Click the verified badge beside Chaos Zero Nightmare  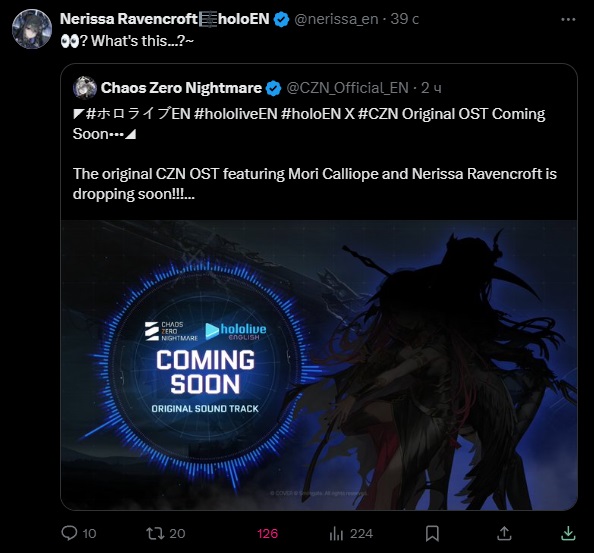click(274, 88)
